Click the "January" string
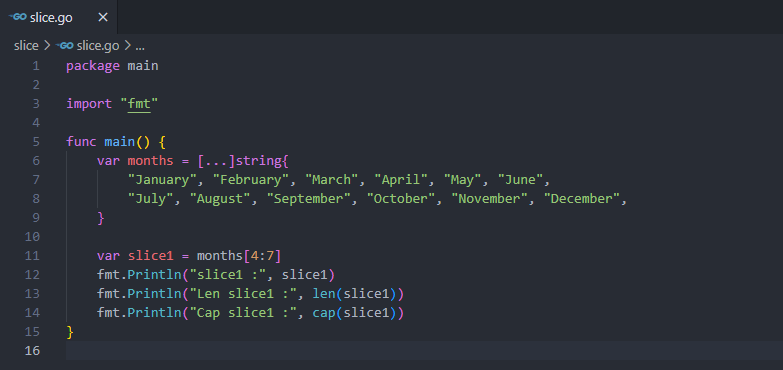This screenshot has height=370, width=783. [x=162, y=180]
